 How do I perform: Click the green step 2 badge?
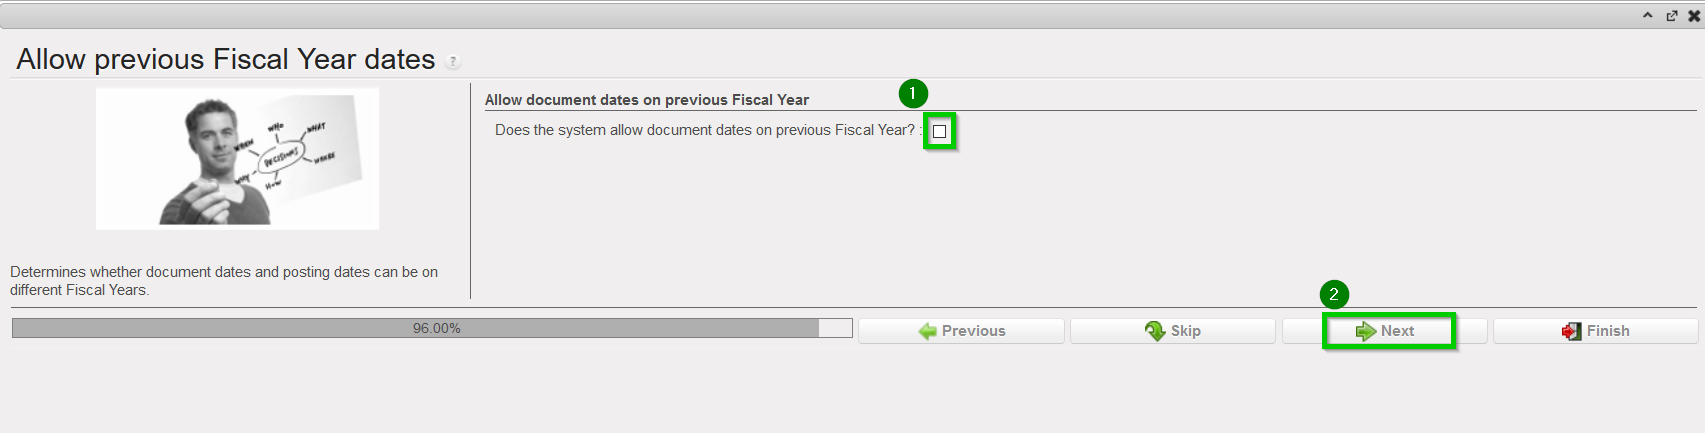pyautogui.click(x=1334, y=294)
